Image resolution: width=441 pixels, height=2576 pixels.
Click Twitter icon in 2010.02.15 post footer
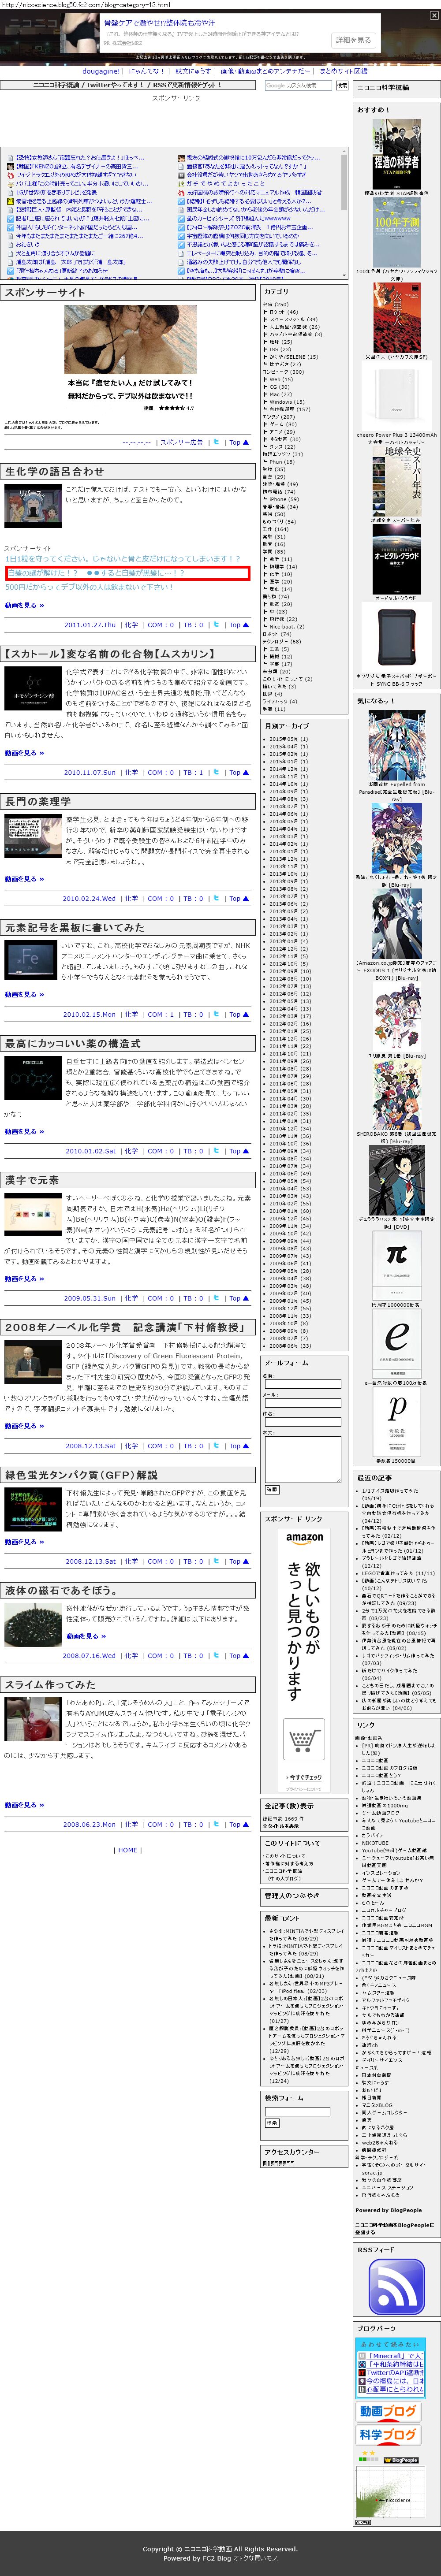click(216, 1014)
